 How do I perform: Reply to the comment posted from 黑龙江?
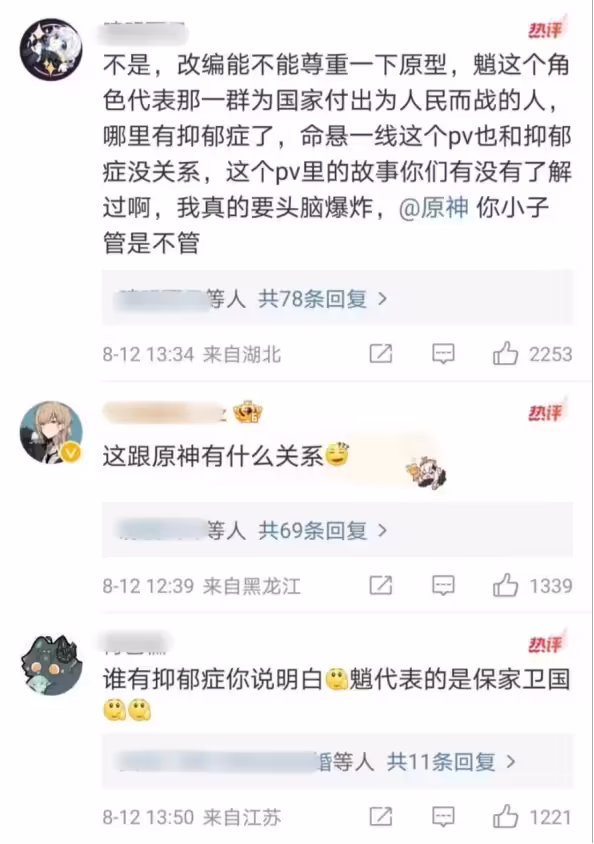(443, 585)
